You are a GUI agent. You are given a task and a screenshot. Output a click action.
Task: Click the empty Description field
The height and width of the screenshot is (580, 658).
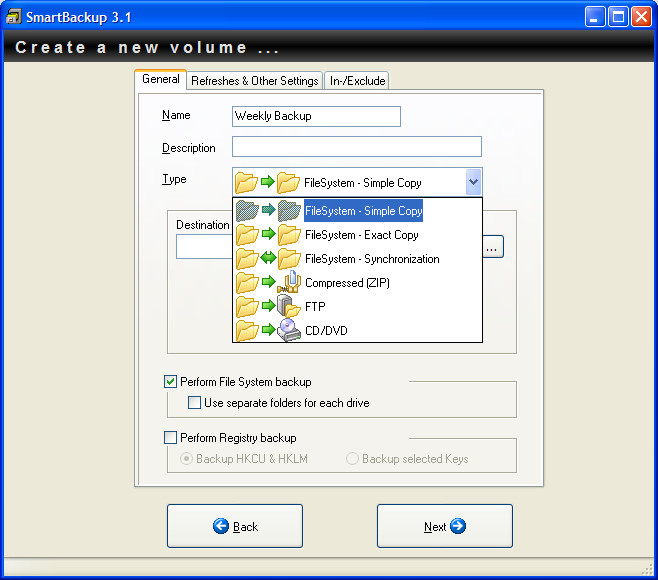pyautogui.click(x=357, y=146)
